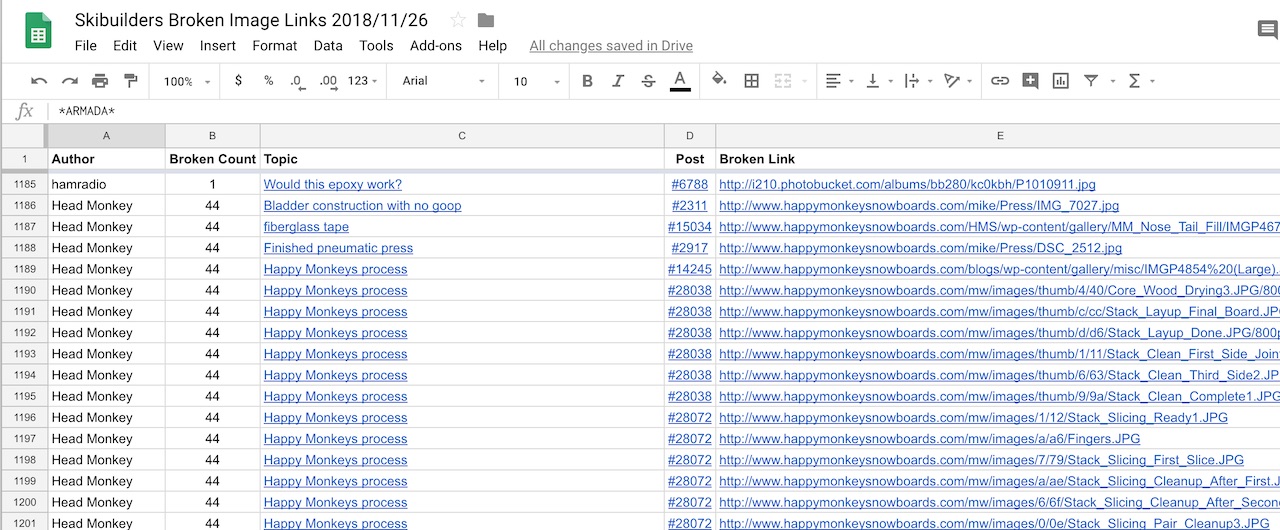Open the 100% zoom dropdown

click(x=188, y=81)
